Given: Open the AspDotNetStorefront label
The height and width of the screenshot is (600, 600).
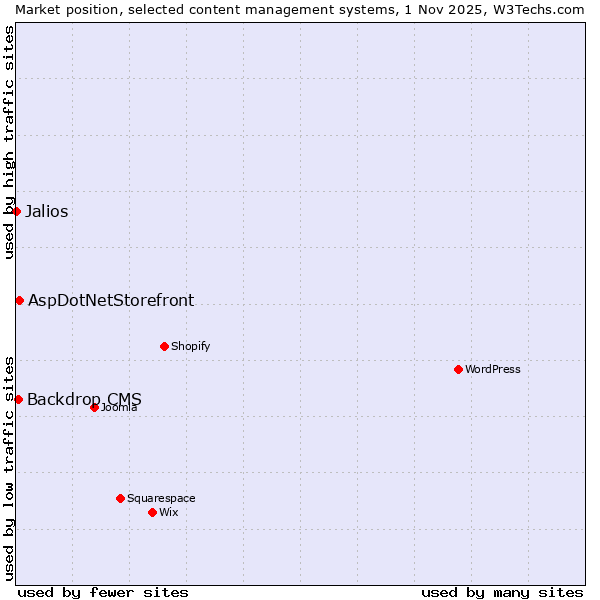Looking at the screenshot, I should coord(111,300).
